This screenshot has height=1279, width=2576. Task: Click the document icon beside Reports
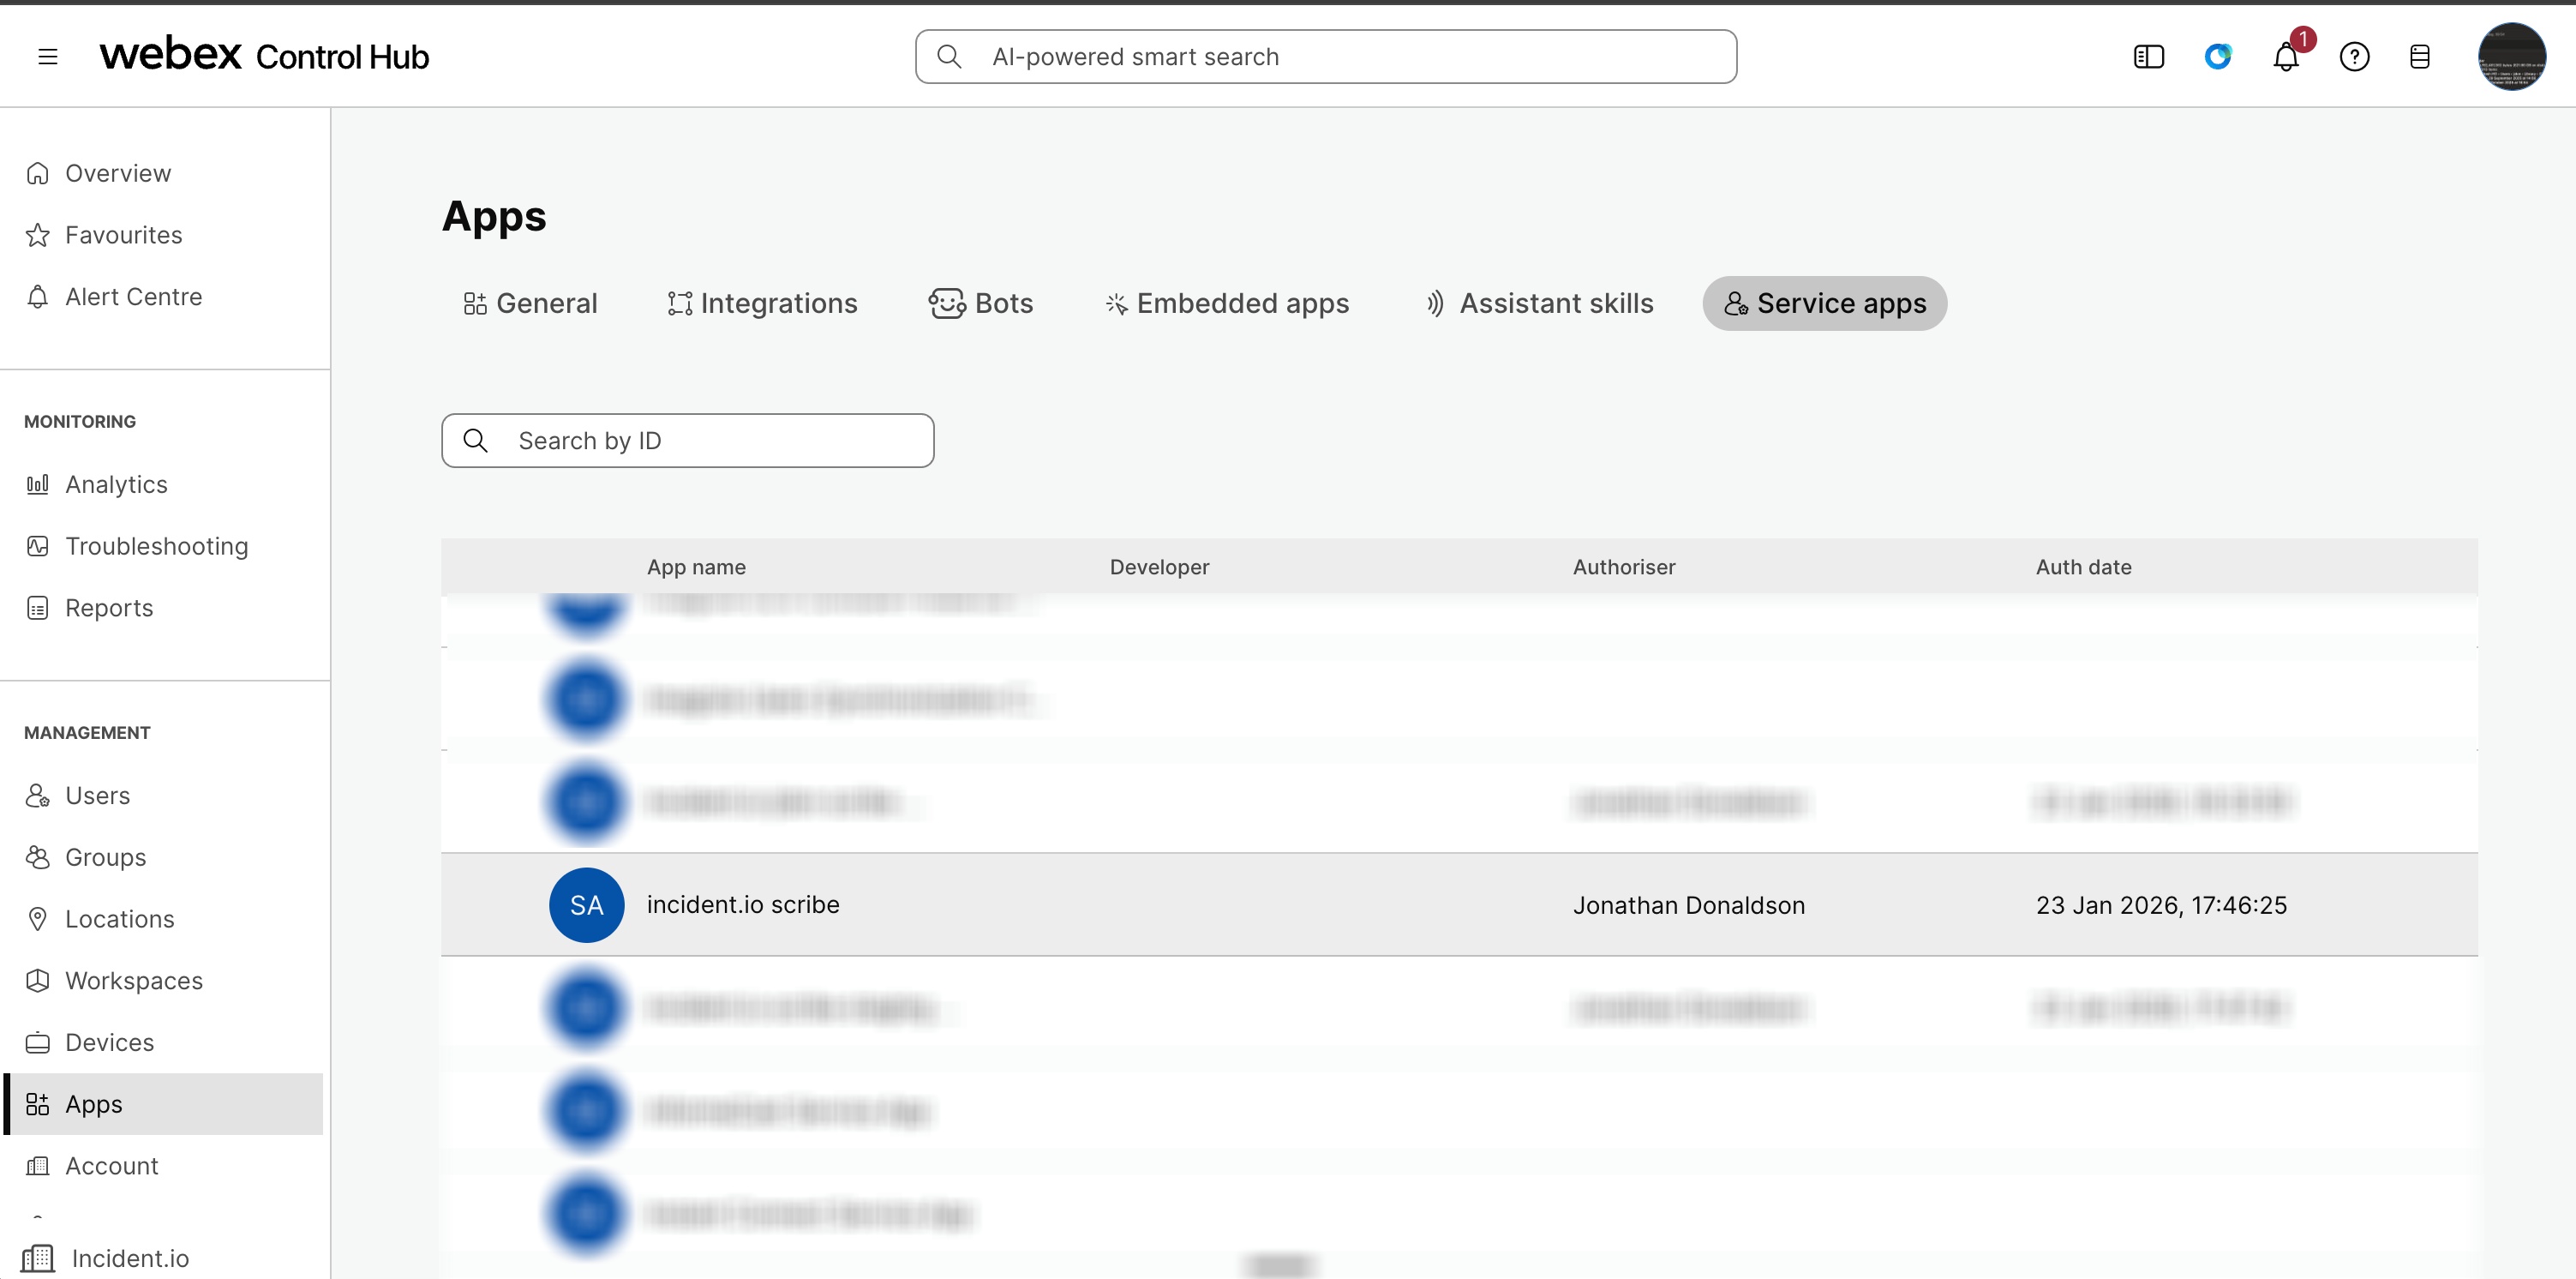click(x=37, y=608)
